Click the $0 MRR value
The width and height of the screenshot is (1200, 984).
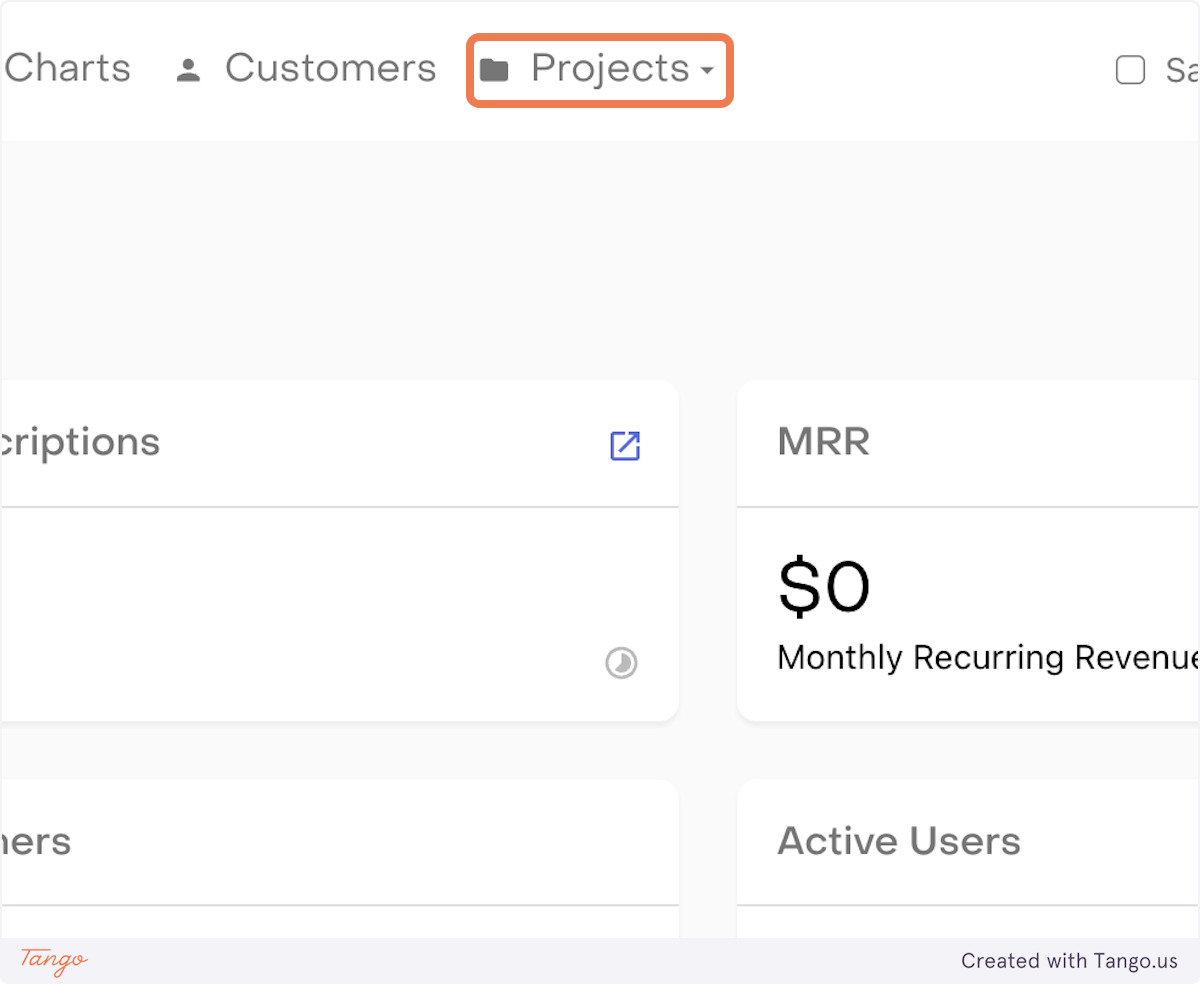824,587
